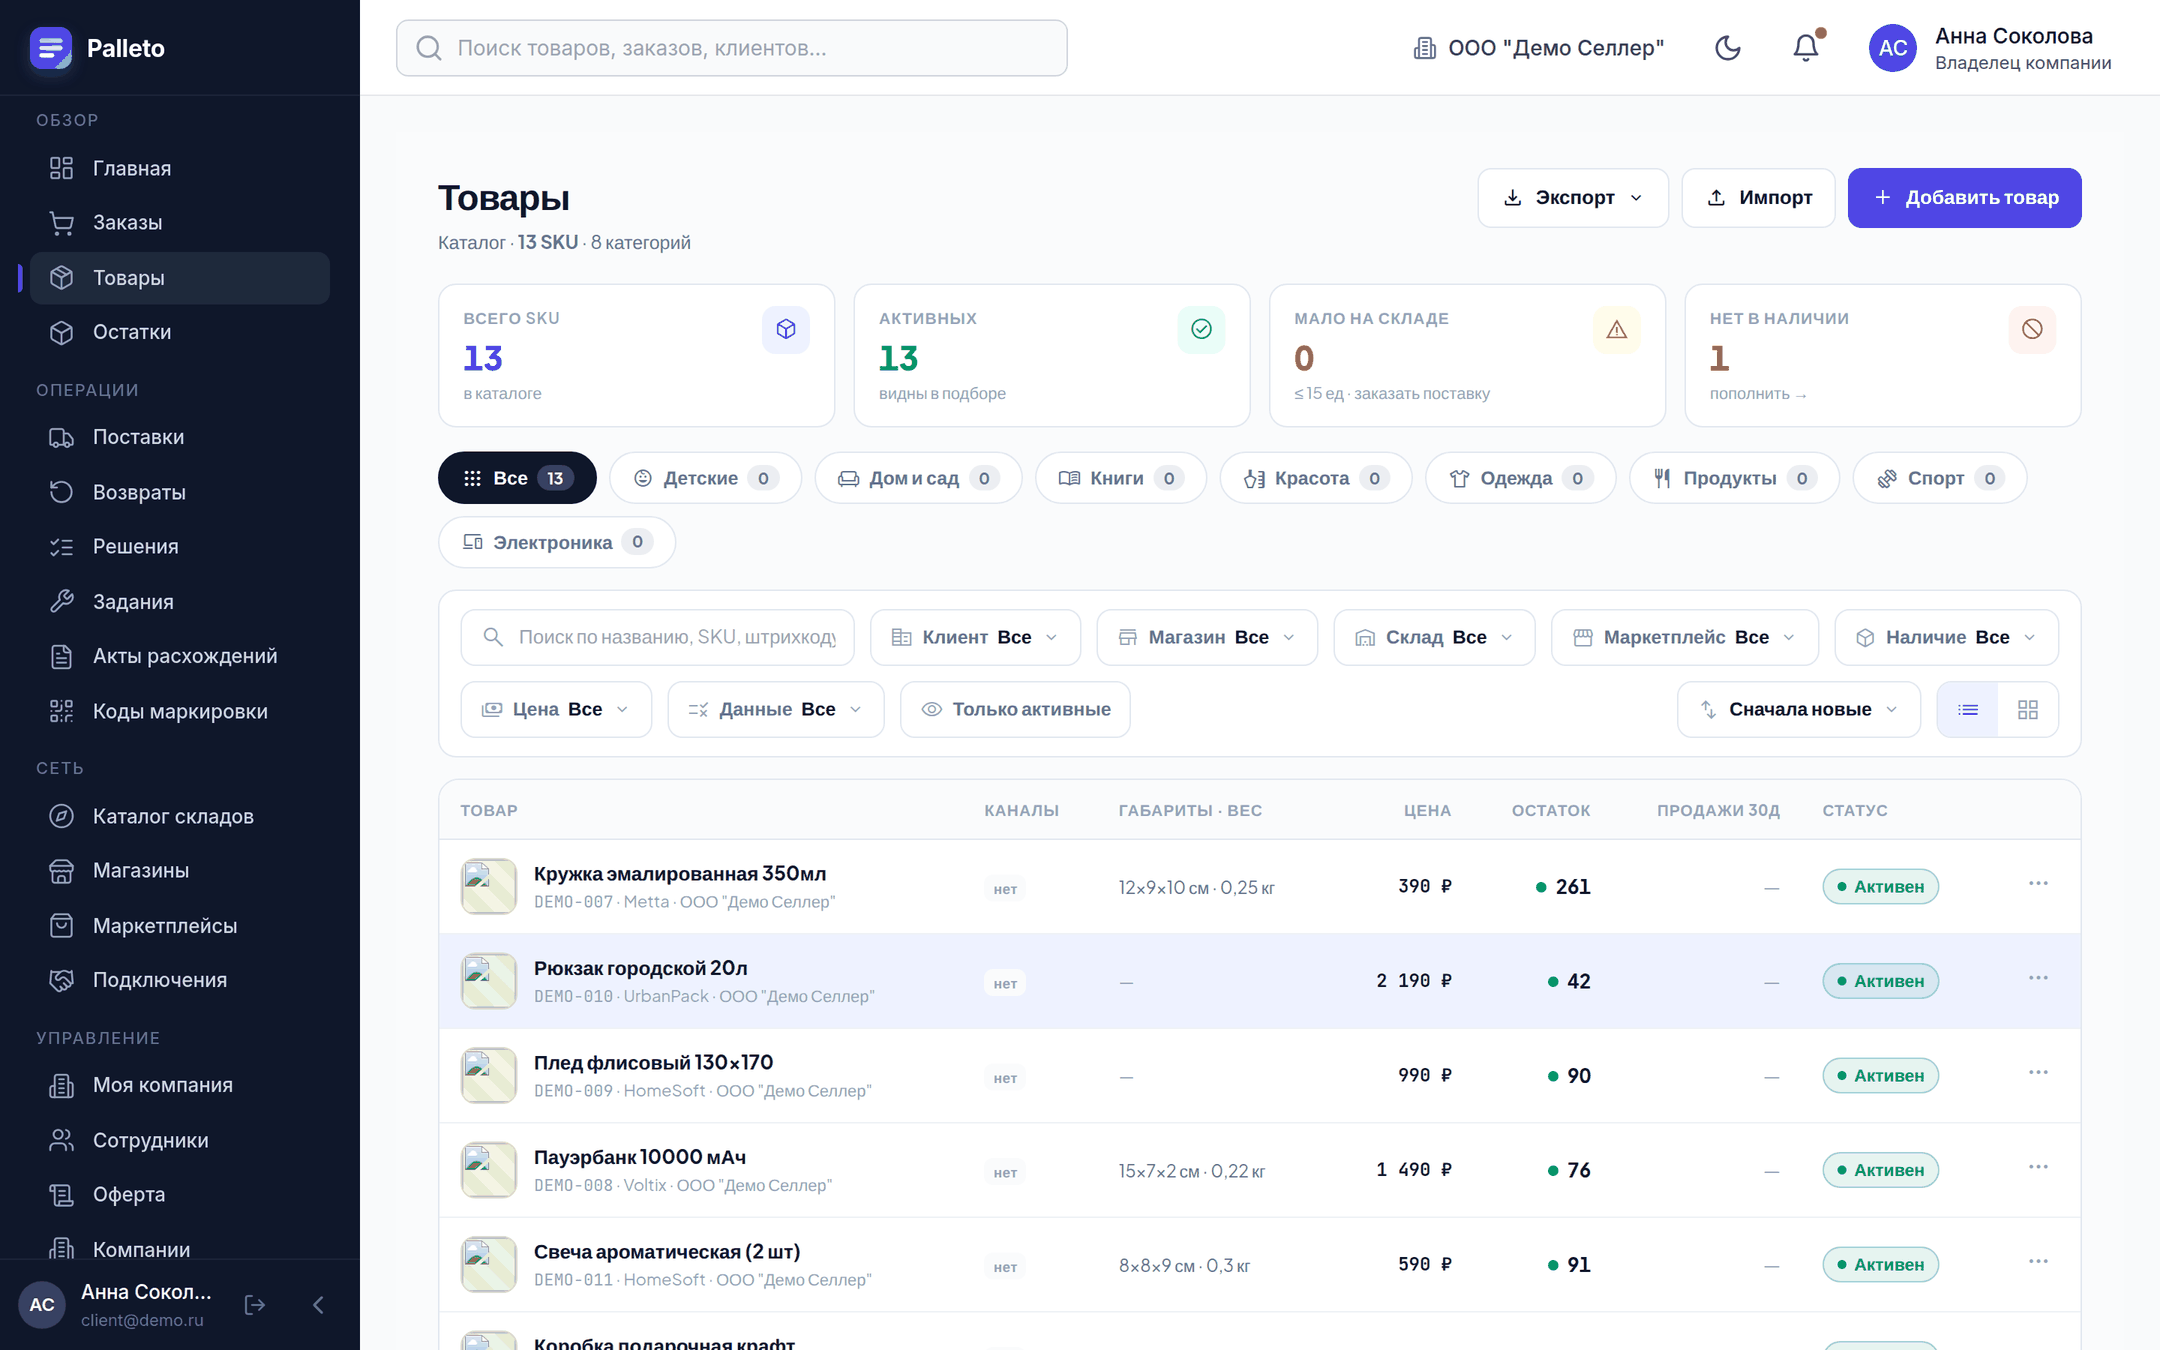2160x1350 pixels.
Task: Click the Добавить товар button
Action: click(x=1964, y=198)
